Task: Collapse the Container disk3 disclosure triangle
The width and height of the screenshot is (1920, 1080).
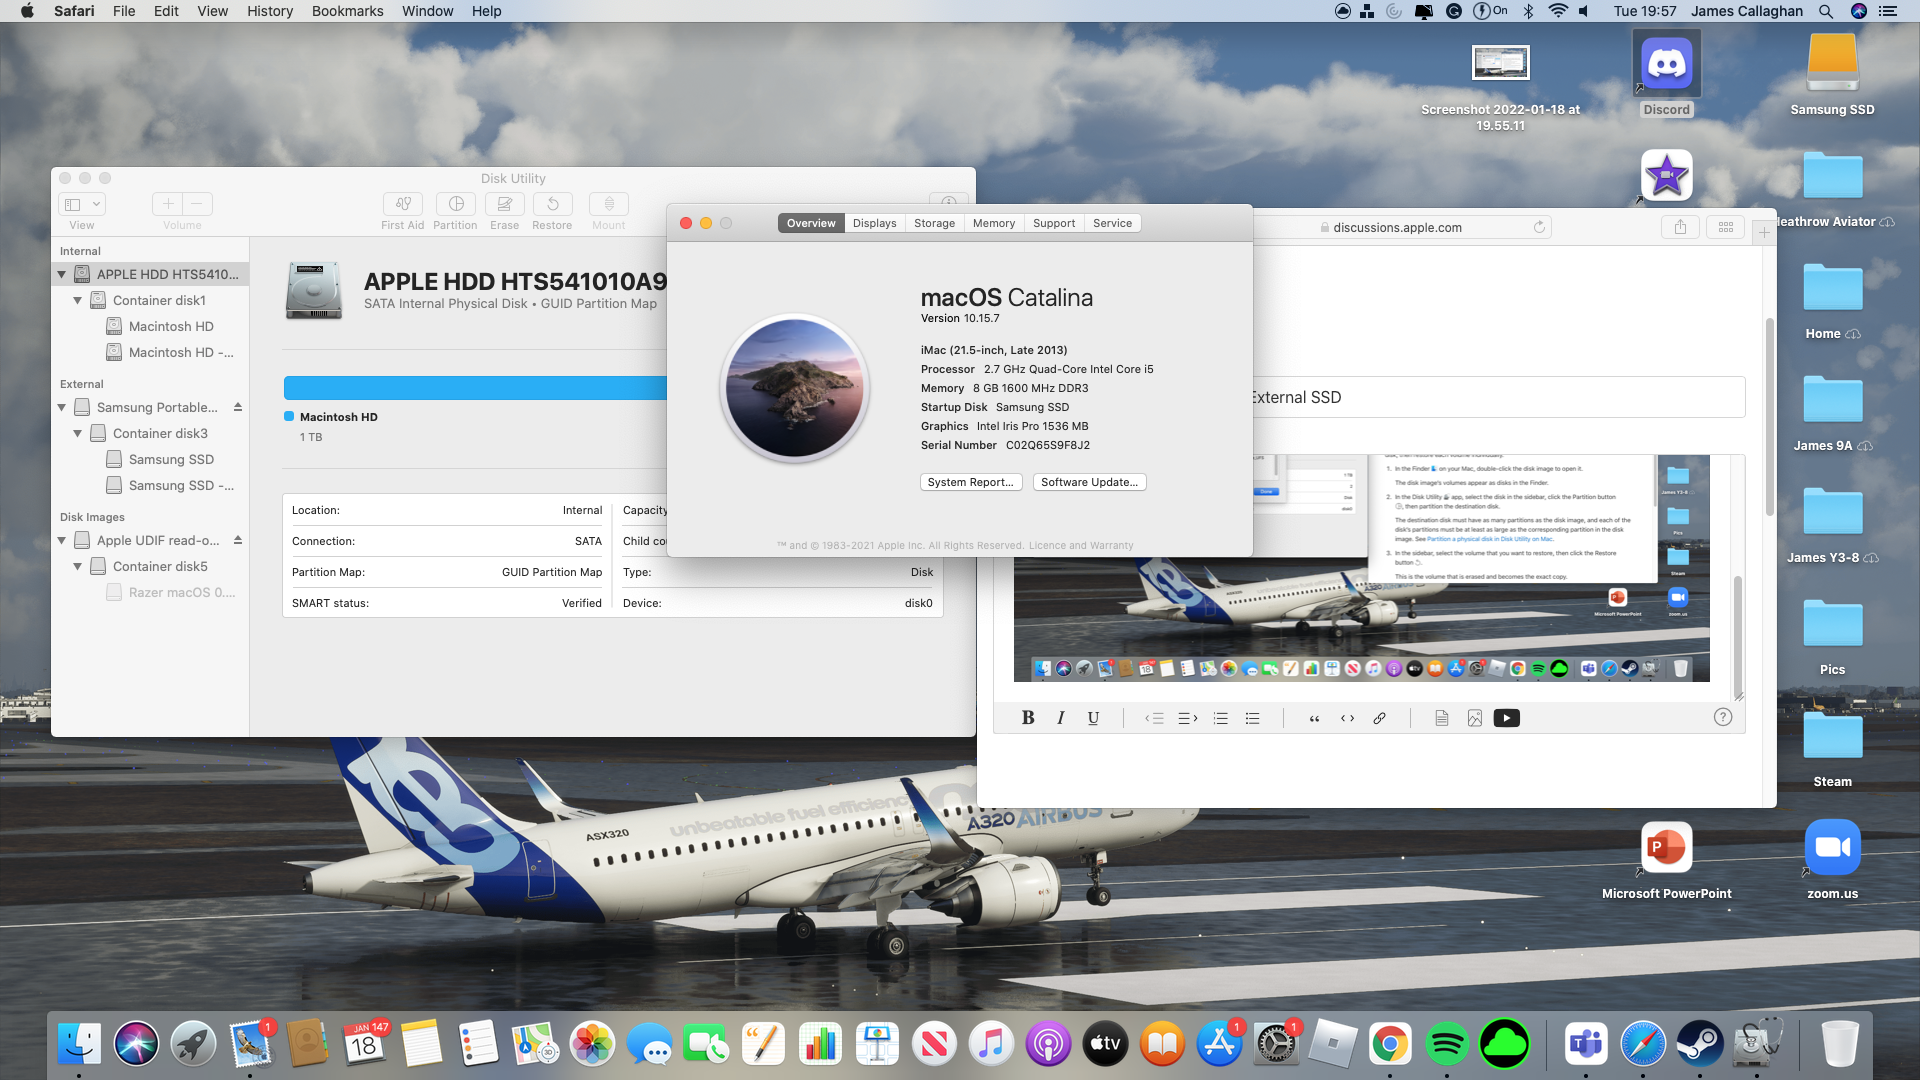Action: point(78,433)
